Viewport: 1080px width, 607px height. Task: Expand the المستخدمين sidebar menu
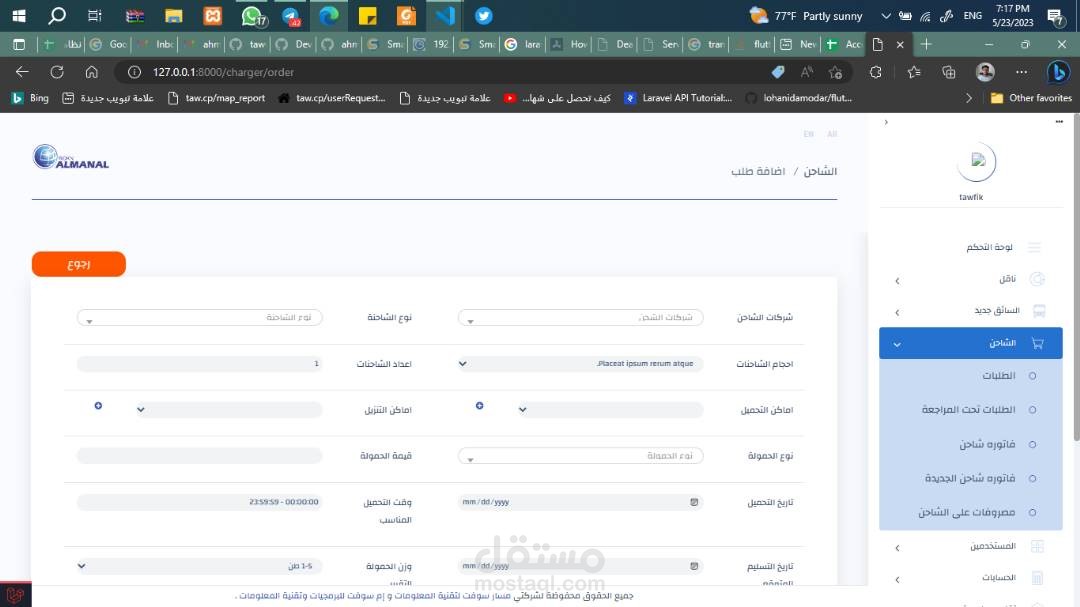[970, 546]
